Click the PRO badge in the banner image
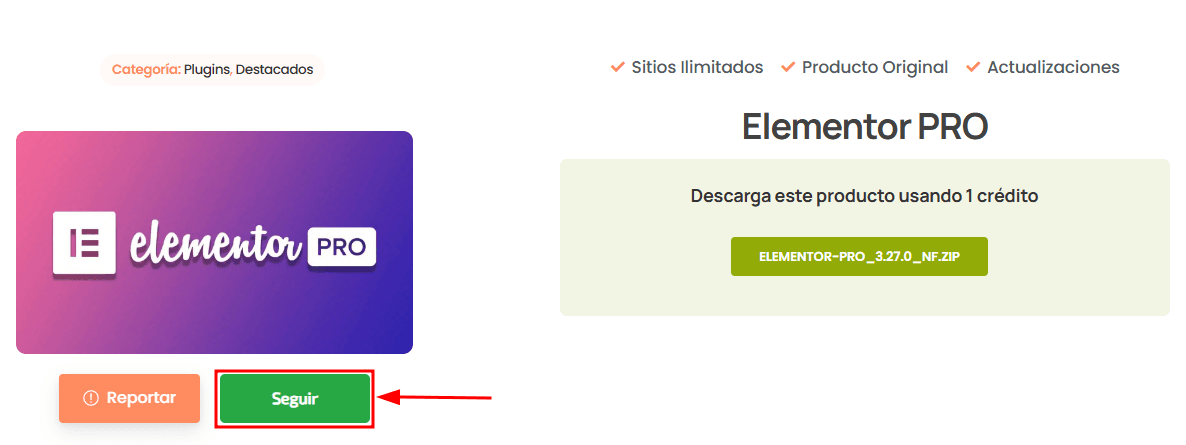 click(x=342, y=246)
